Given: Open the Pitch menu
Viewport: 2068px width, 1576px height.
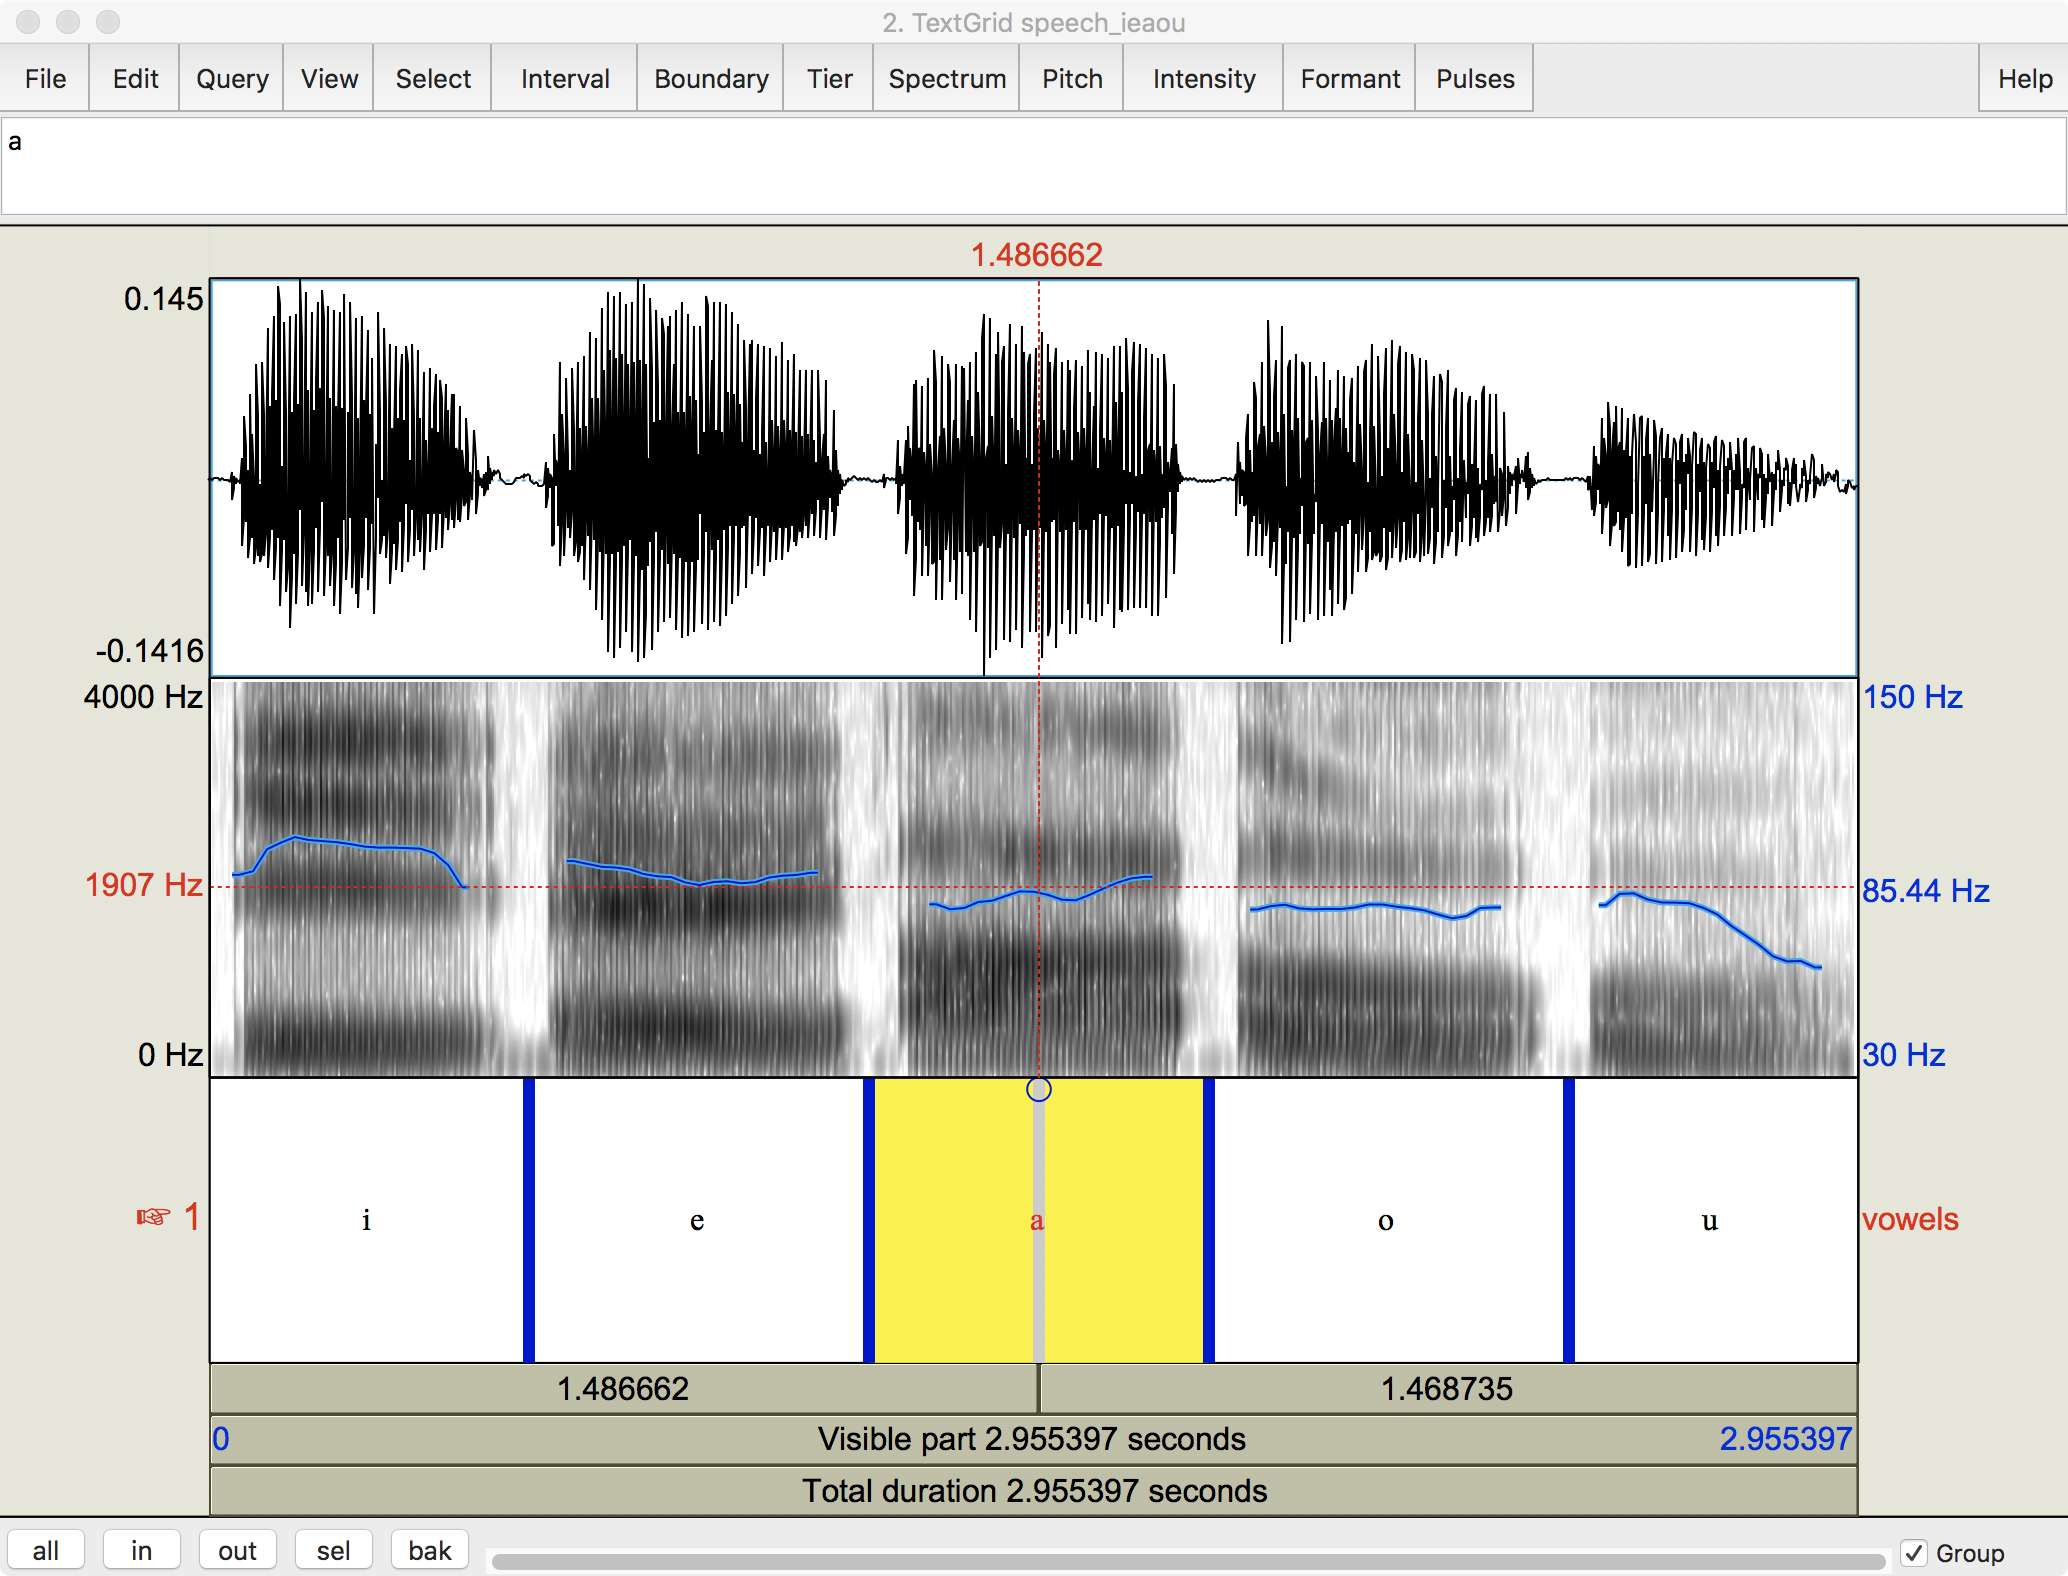Looking at the screenshot, I should (x=1072, y=79).
